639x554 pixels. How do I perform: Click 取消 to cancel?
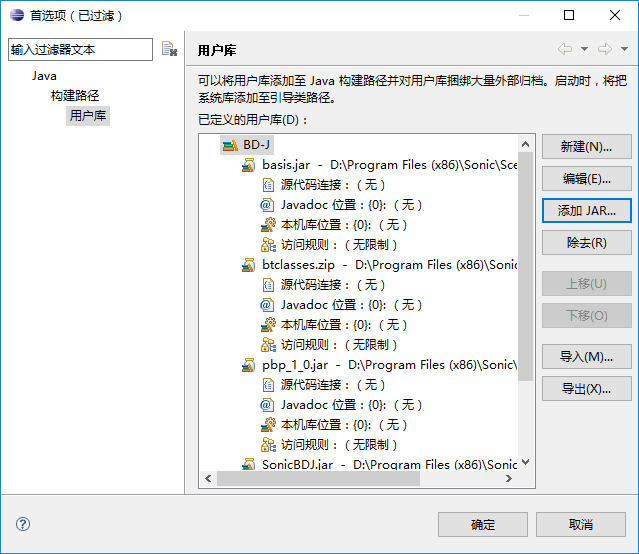click(581, 525)
